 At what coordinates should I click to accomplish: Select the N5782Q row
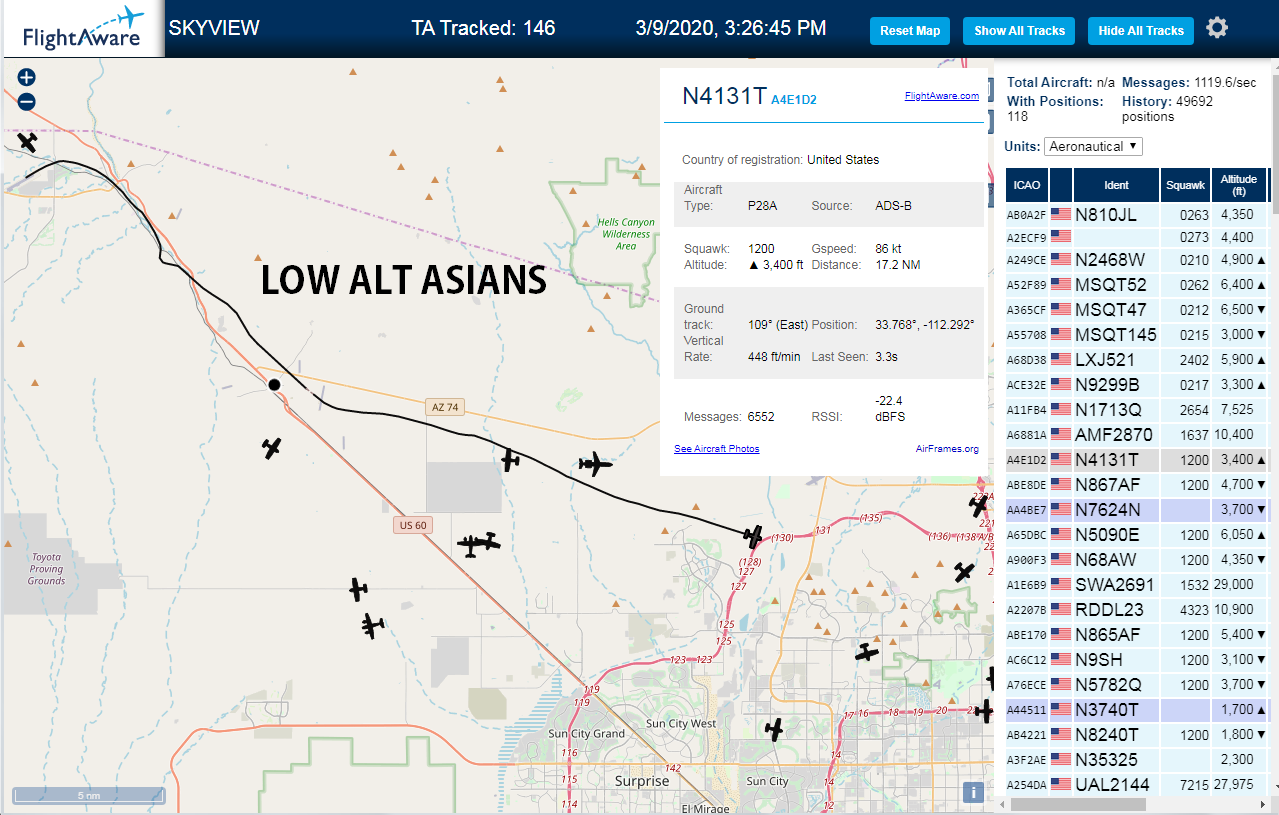point(1137,684)
